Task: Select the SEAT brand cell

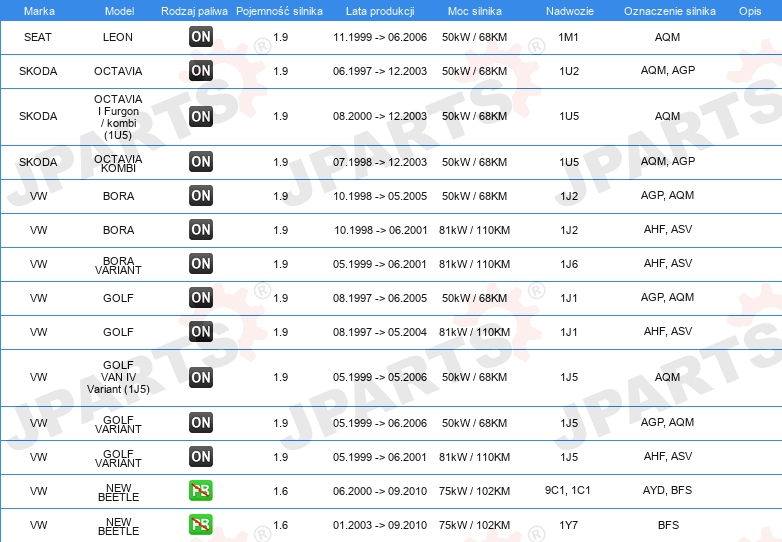Action: click(x=38, y=37)
